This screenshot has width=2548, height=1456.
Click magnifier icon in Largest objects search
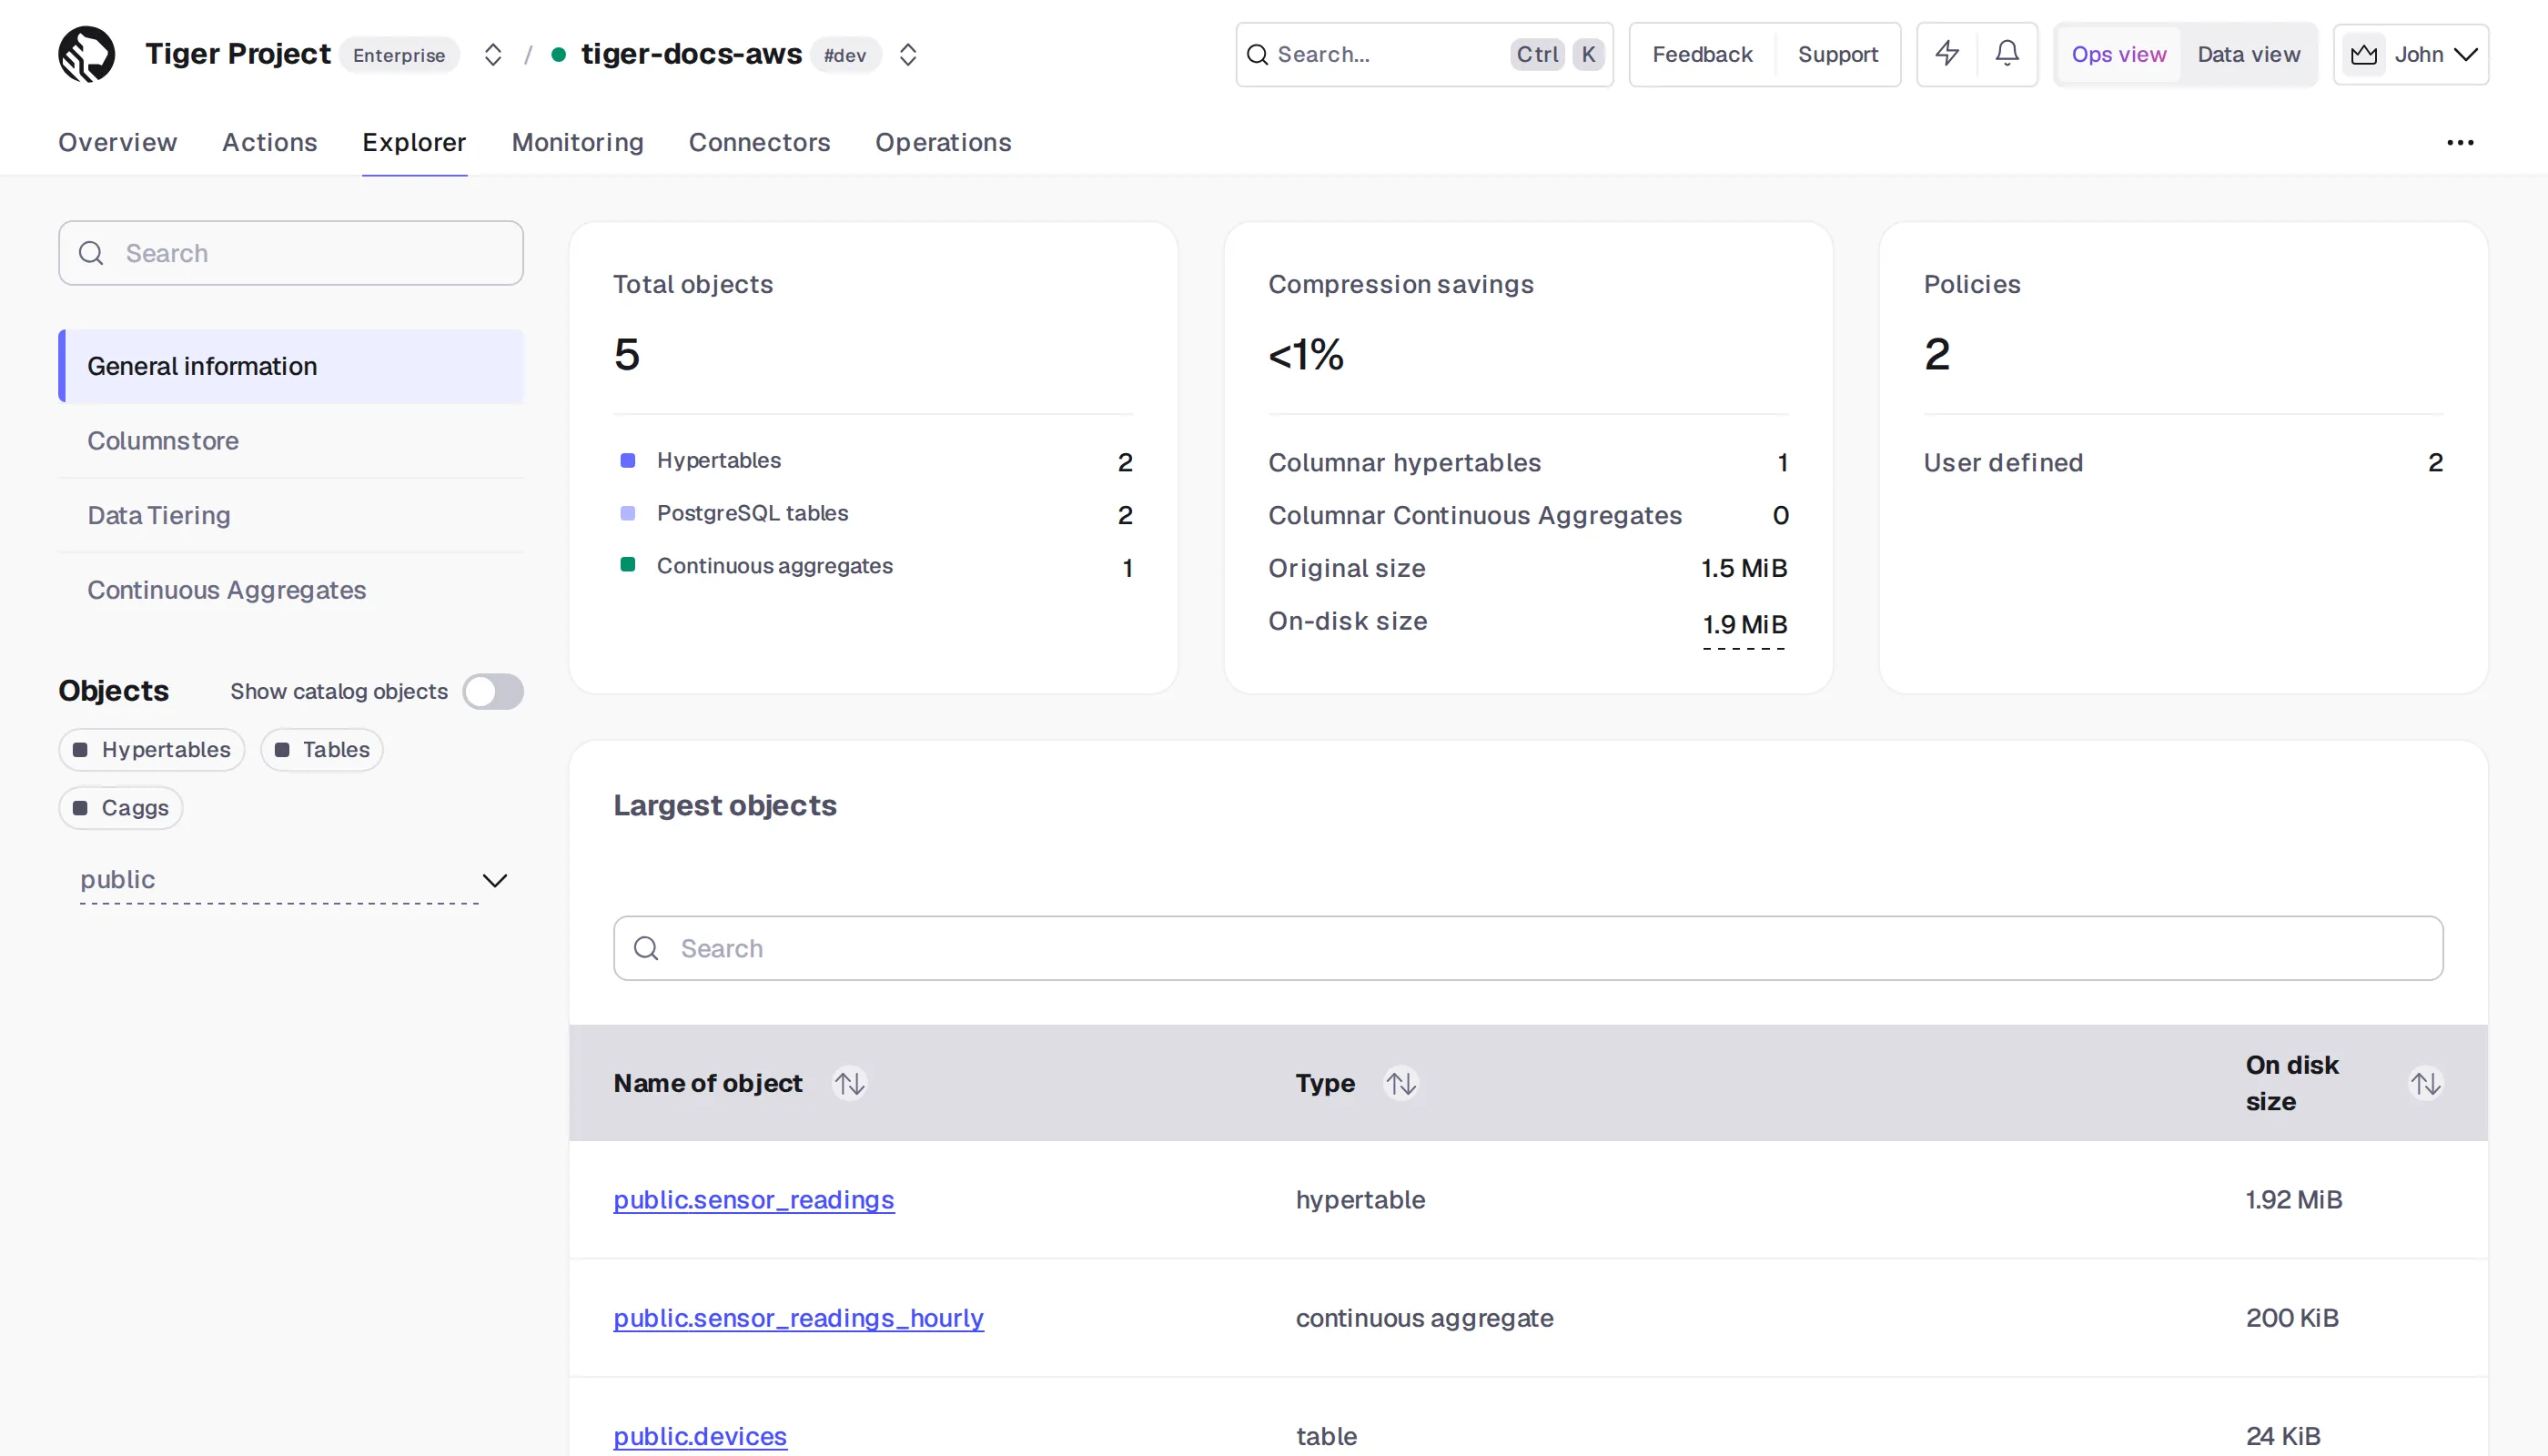pyautogui.click(x=647, y=948)
